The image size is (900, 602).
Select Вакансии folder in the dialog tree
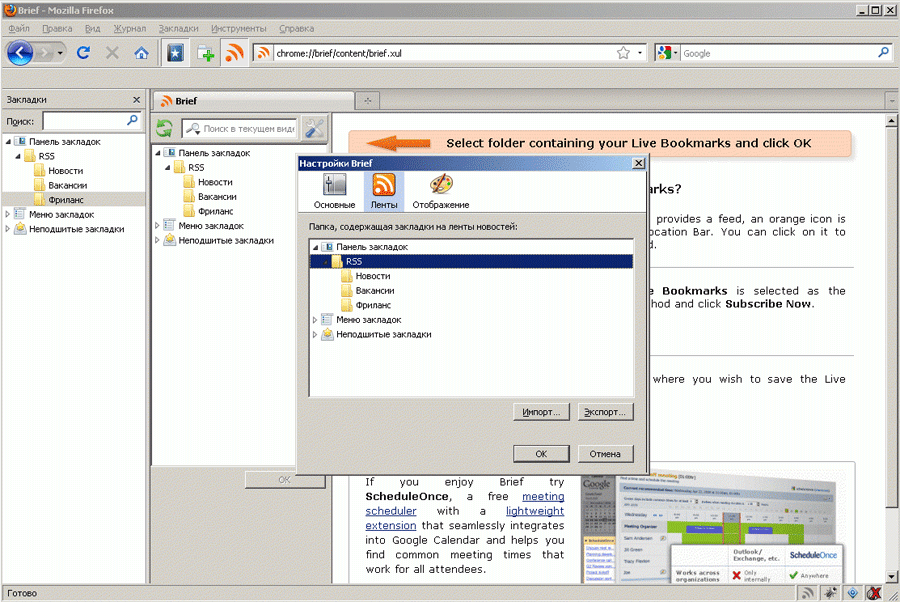[x=374, y=291]
